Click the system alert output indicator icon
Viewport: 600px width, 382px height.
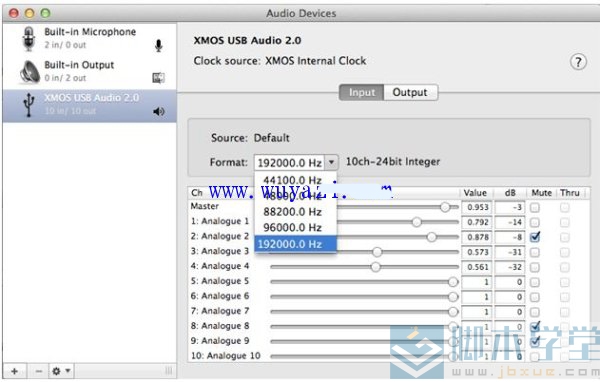click(x=158, y=78)
